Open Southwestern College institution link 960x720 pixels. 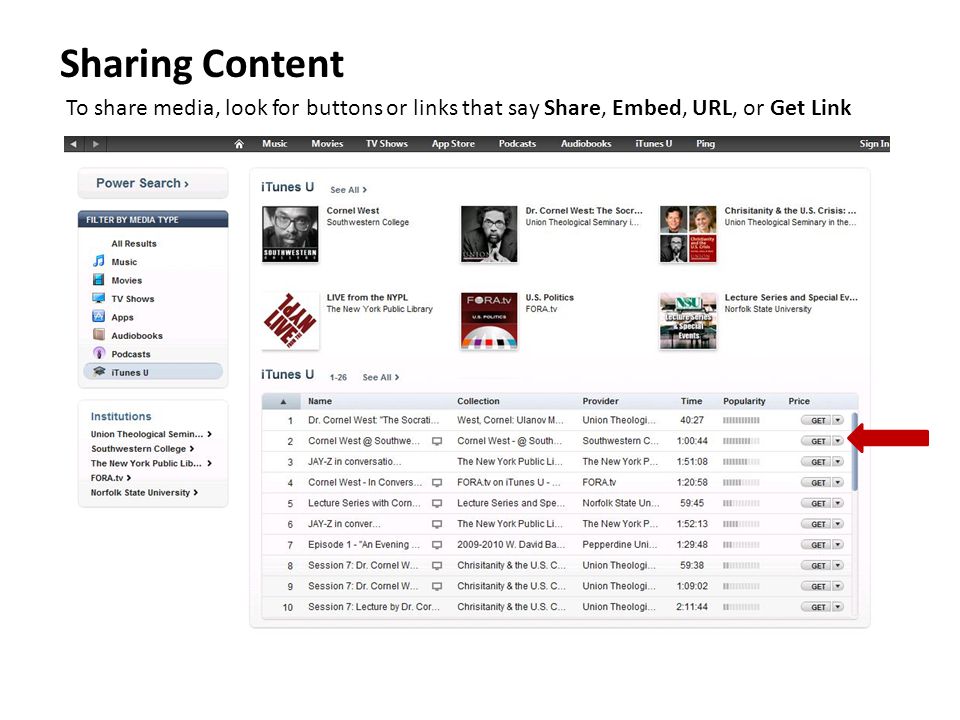[143, 449]
